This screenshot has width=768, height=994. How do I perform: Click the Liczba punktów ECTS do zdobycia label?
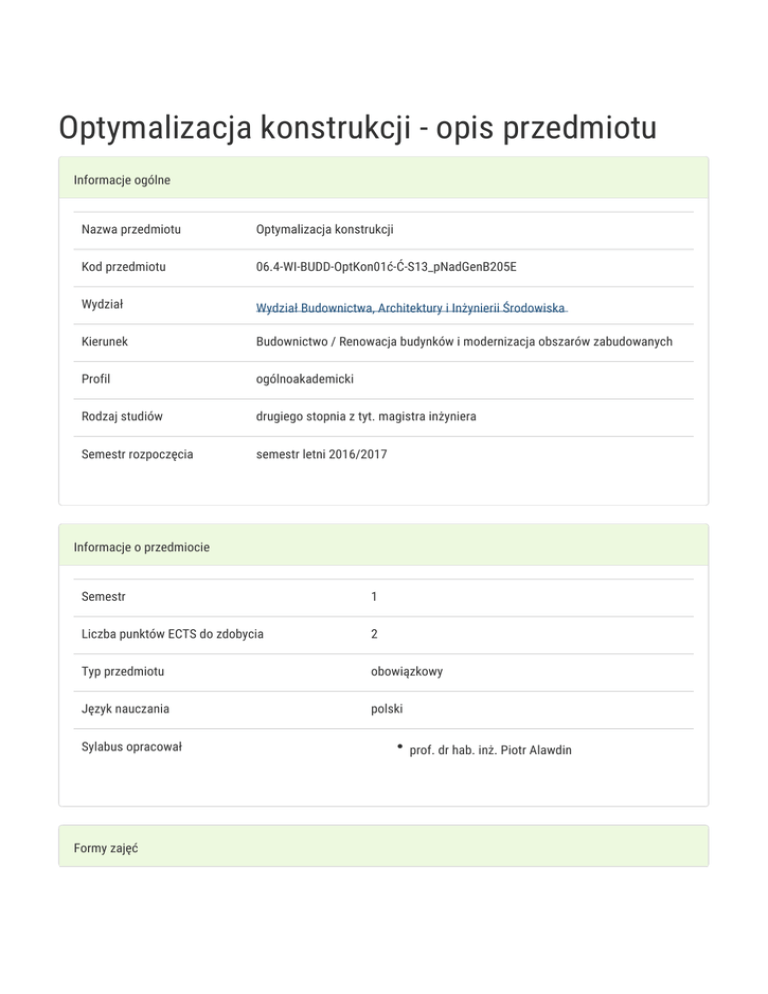point(173,634)
